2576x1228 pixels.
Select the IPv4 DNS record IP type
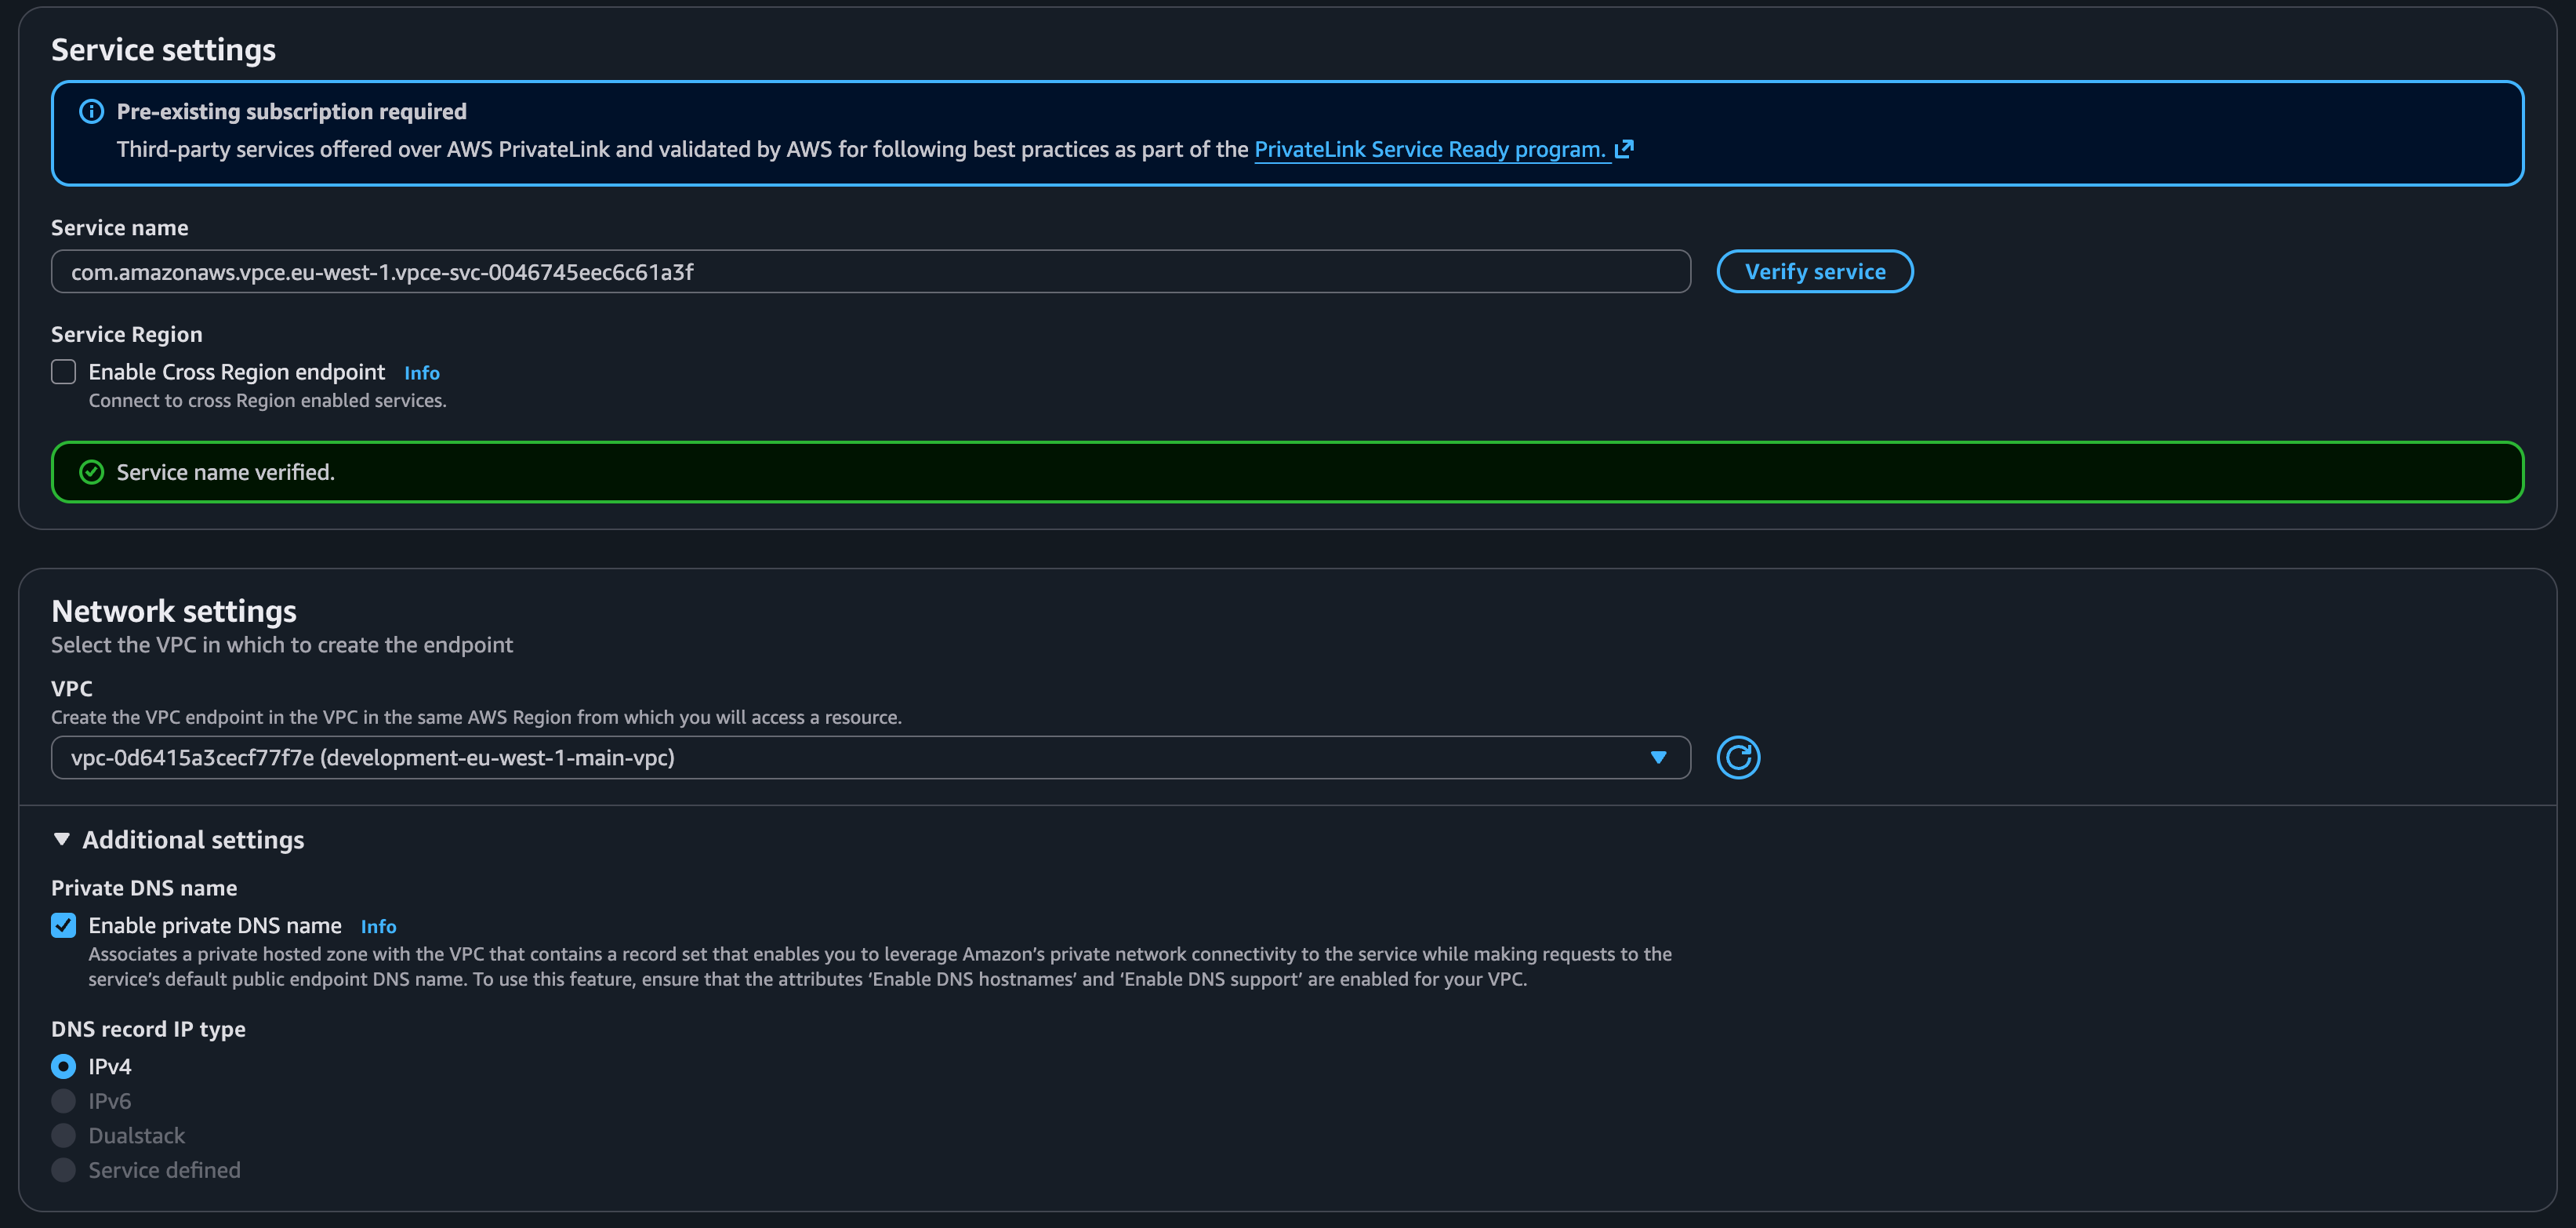63,1066
